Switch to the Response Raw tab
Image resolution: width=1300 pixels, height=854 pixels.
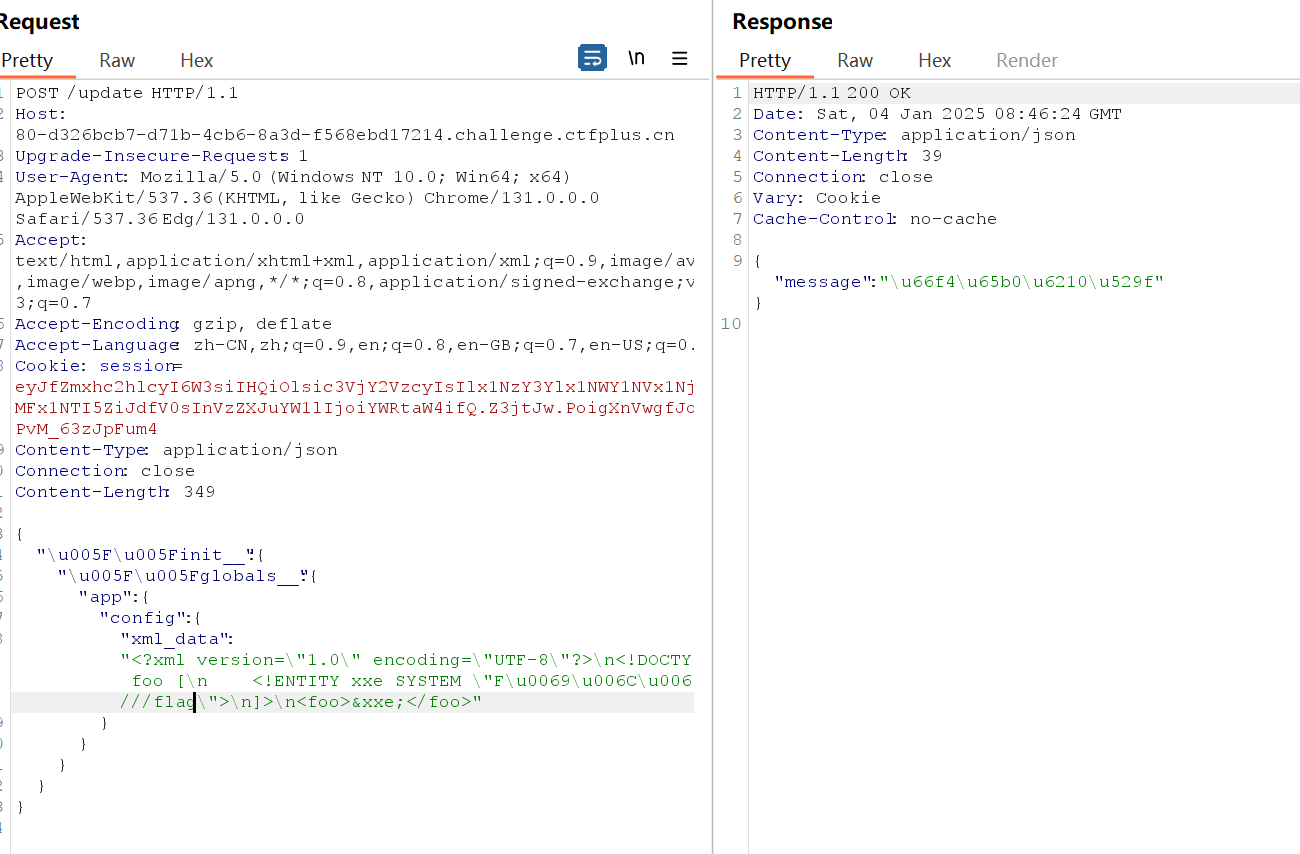tap(855, 60)
